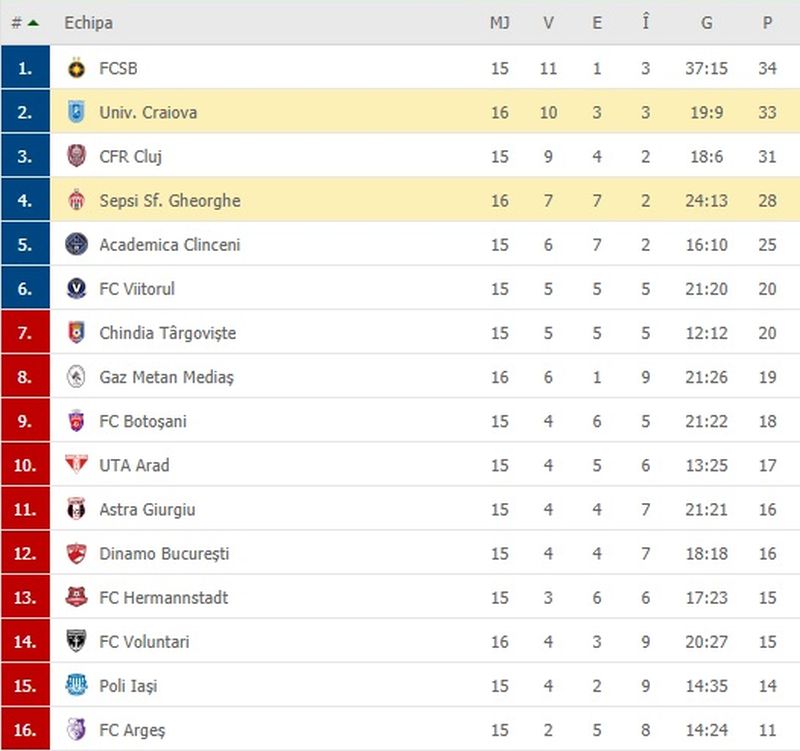Viewport: 800px width, 751px height.
Task: Click the CFR Cluj club logo
Action: (x=77, y=157)
